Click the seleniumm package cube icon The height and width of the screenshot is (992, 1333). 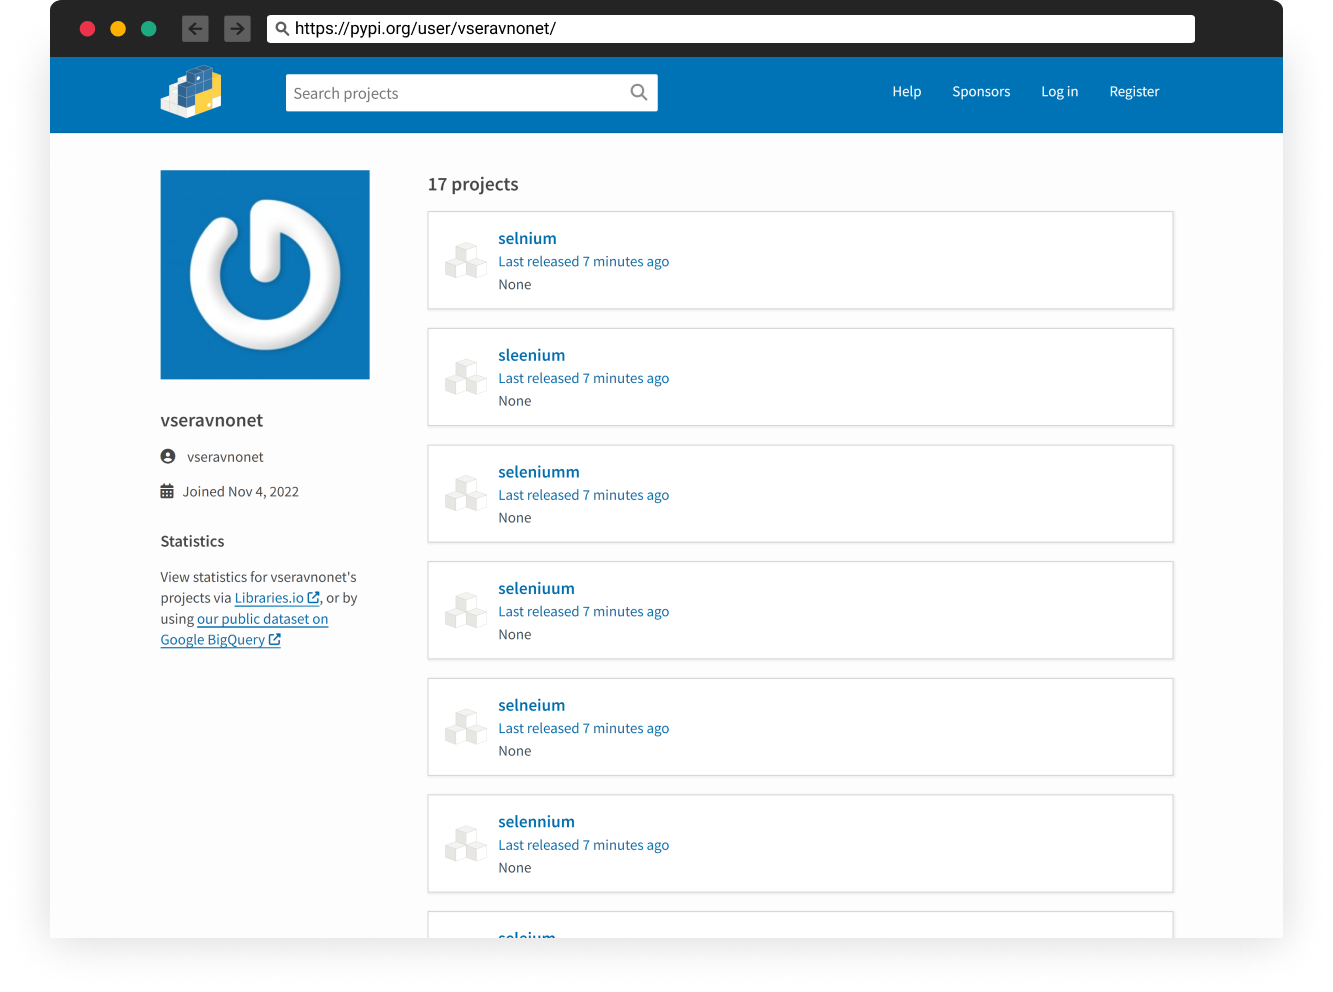pos(466,494)
